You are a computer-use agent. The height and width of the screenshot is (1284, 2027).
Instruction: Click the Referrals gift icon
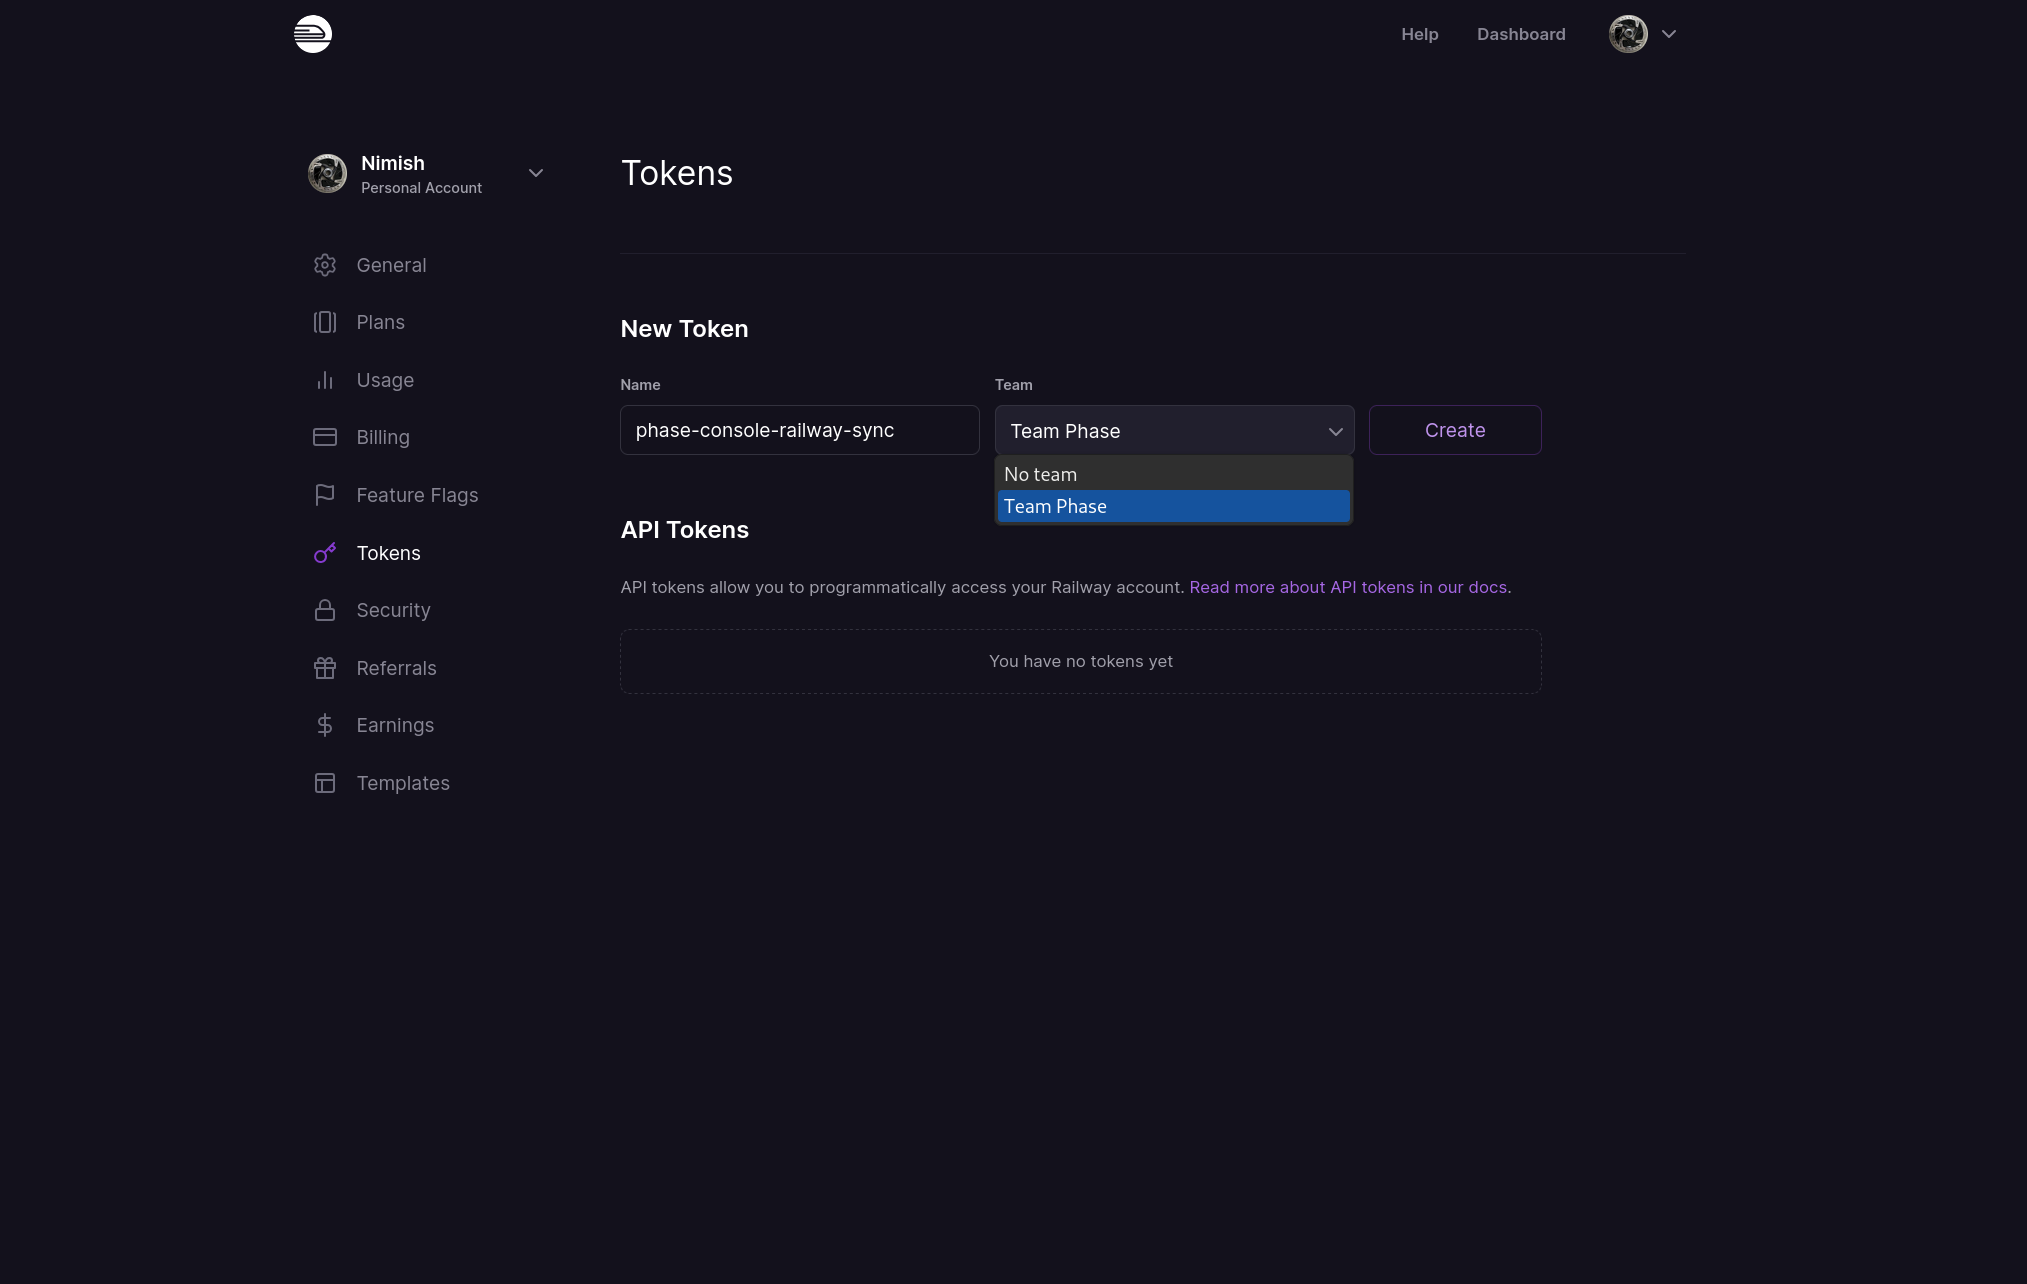tap(325, 668)
